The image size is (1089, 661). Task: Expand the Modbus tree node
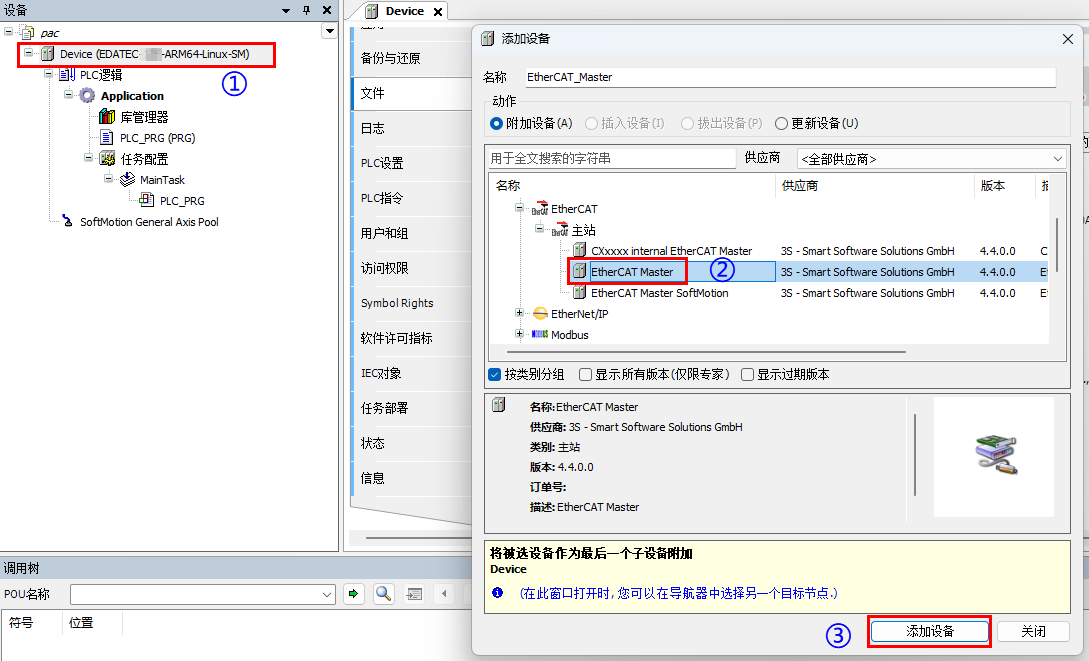tap(519, 335)
